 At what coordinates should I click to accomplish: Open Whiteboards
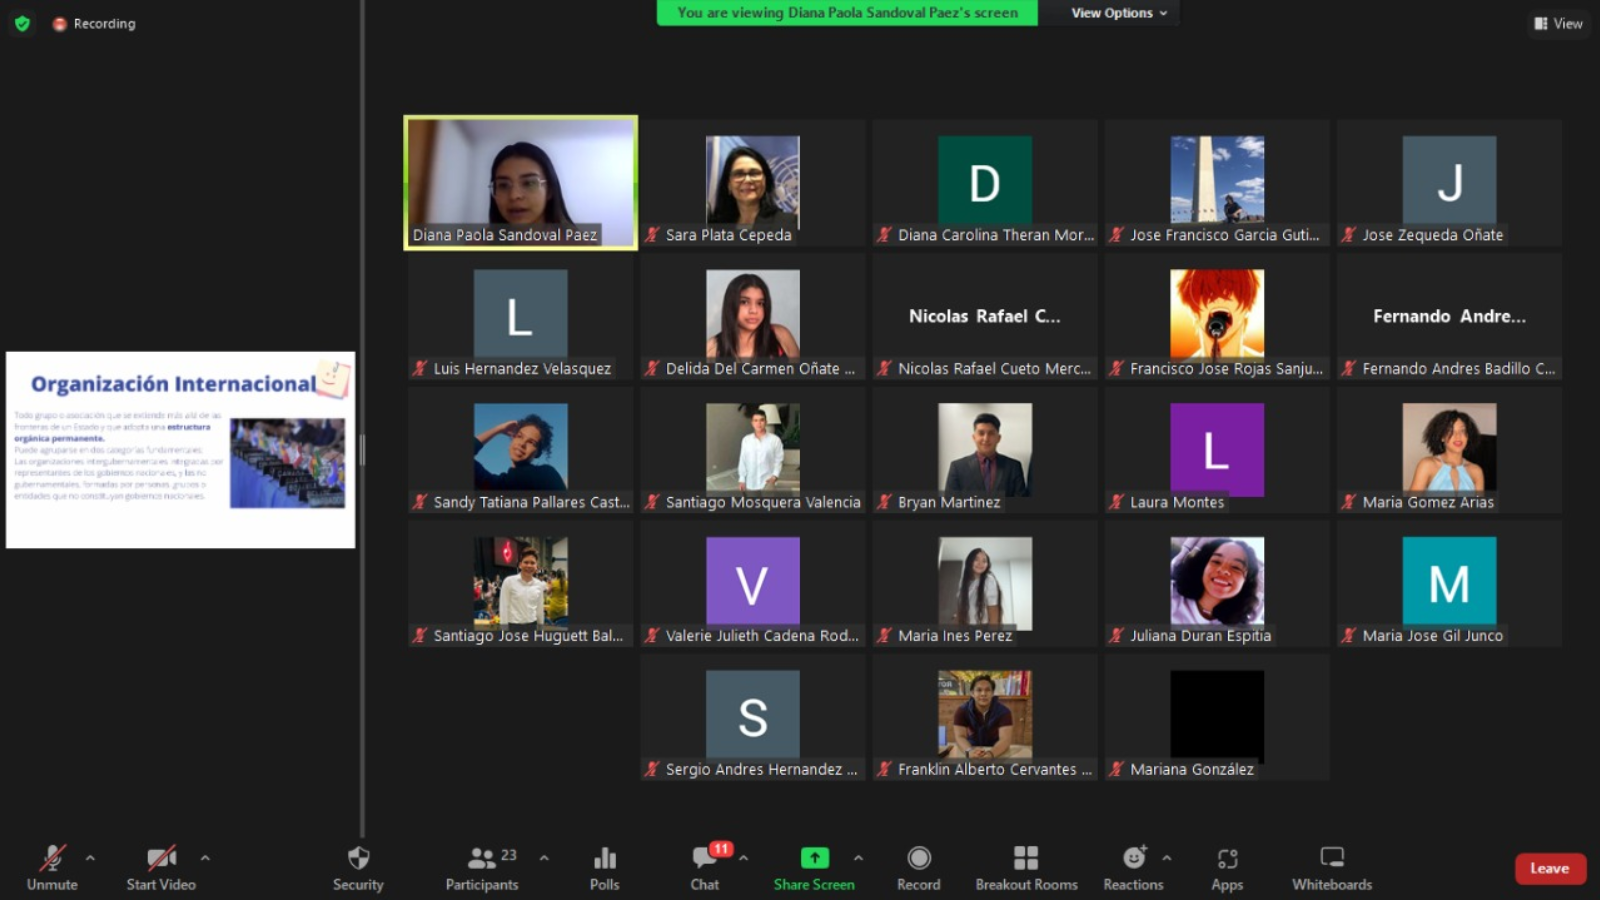click(1332, 868)
